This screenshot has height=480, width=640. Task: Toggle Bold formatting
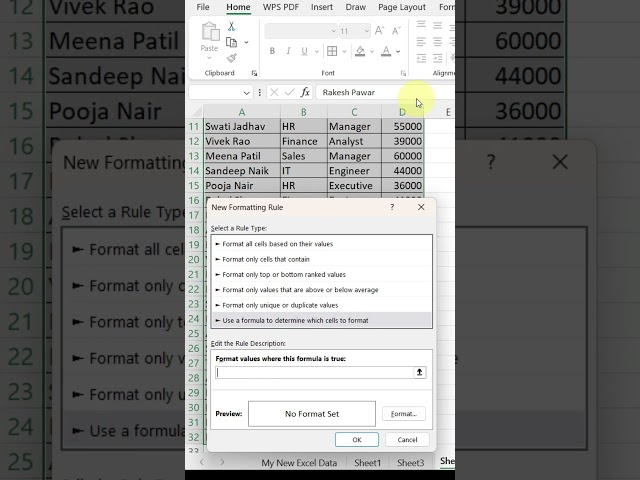(x=272, y=51)
